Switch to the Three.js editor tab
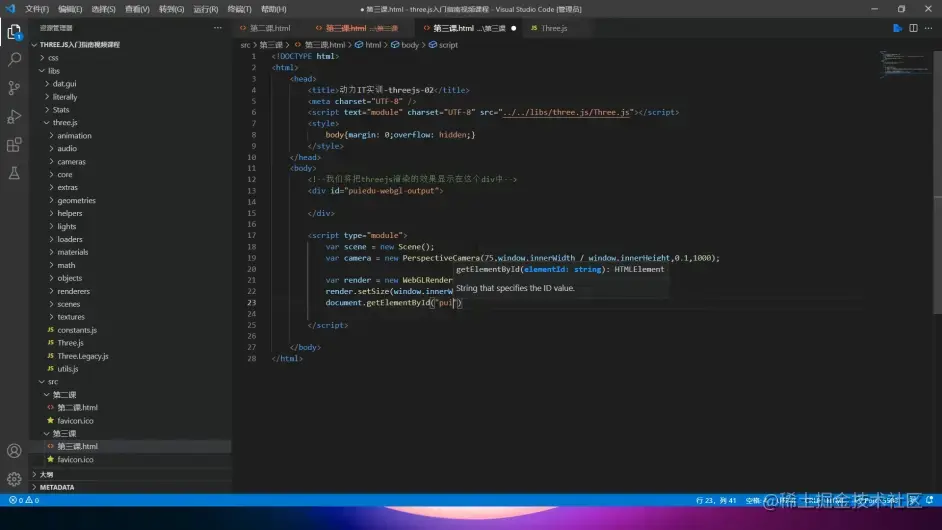The height and width of the screenshot is (530, 942). pos(553,28)
